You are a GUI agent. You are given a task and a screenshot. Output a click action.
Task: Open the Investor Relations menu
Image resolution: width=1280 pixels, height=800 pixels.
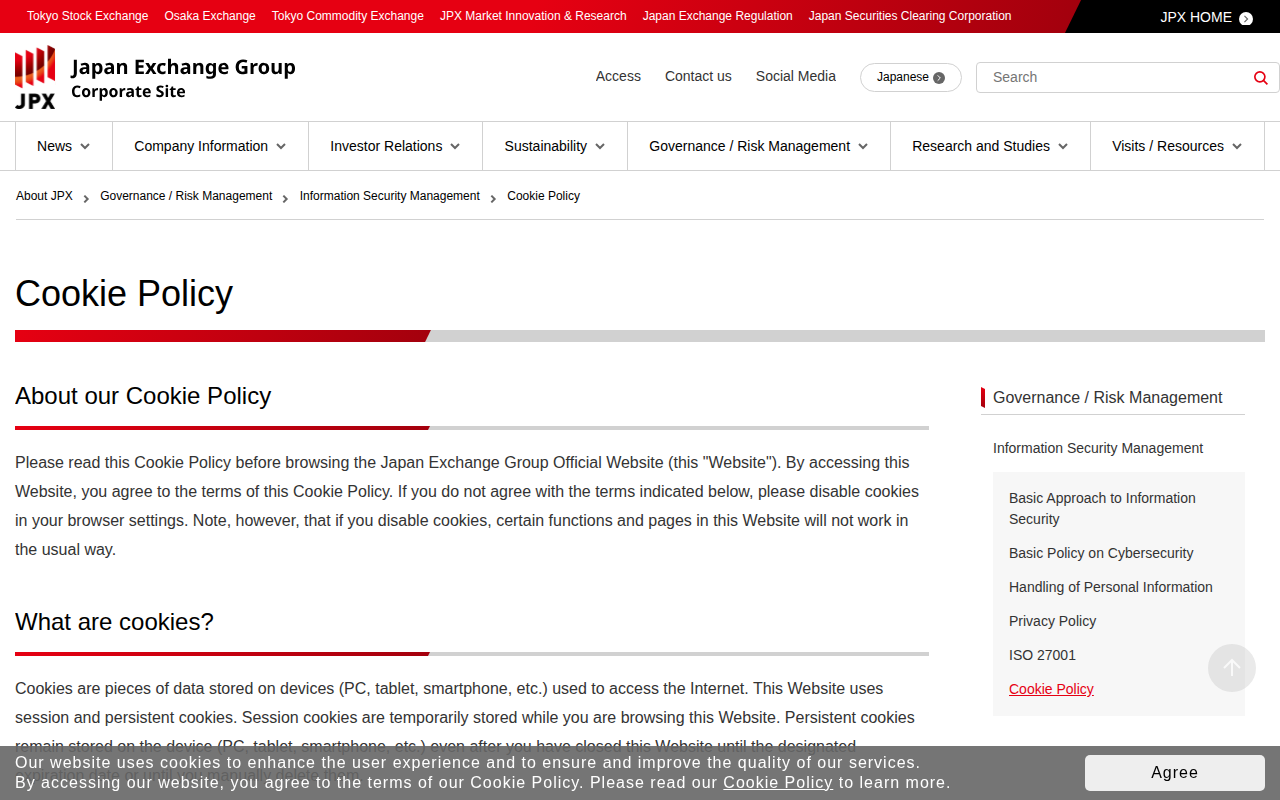396,146
